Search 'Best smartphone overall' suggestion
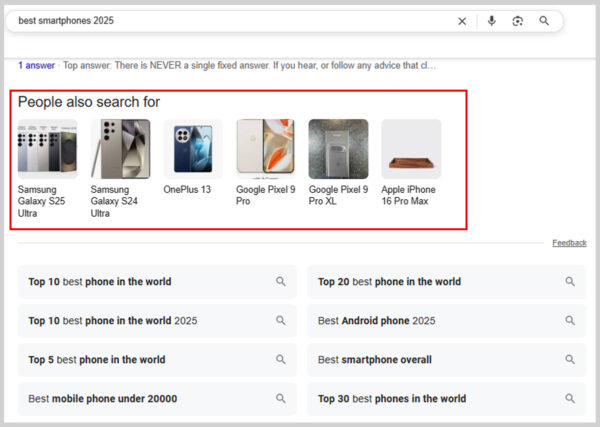This screenshot has width=600, height=427. pos(447,360)
